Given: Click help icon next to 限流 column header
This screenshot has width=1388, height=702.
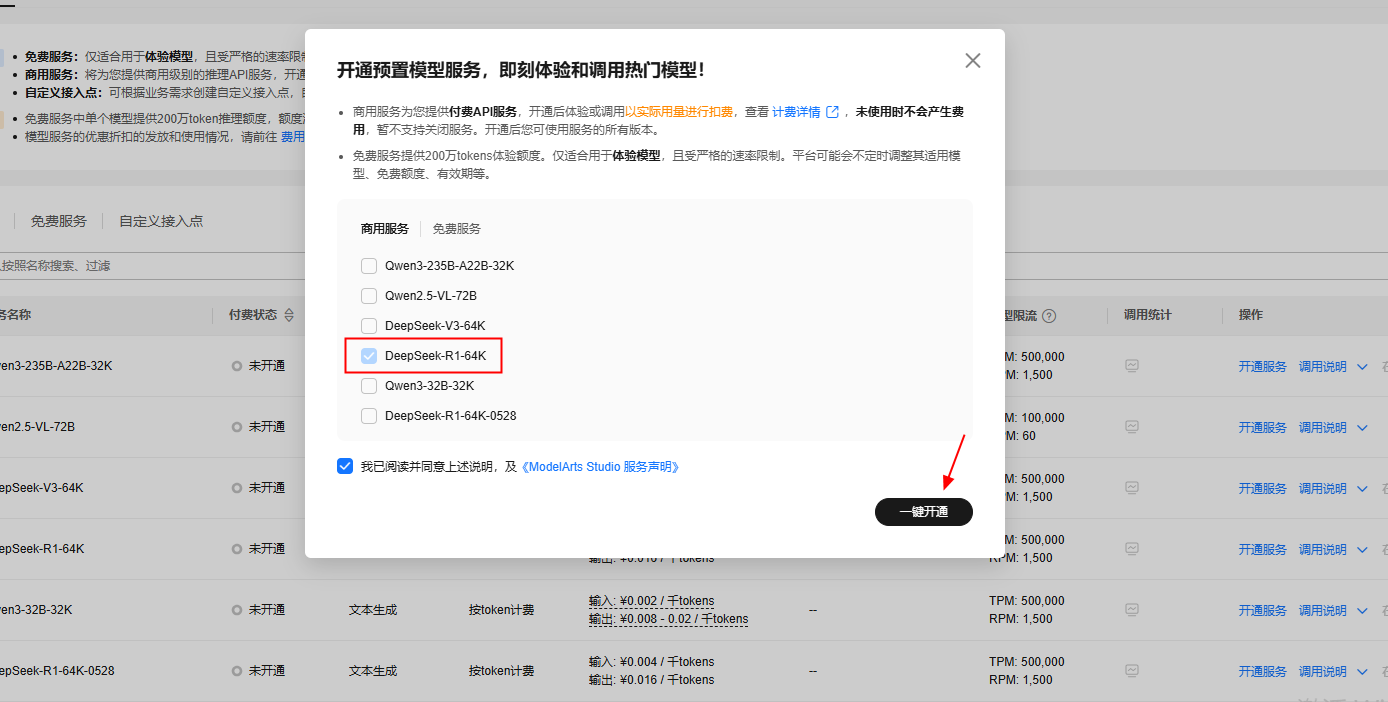Looking at the screenshot, I should coord(1049,316).
